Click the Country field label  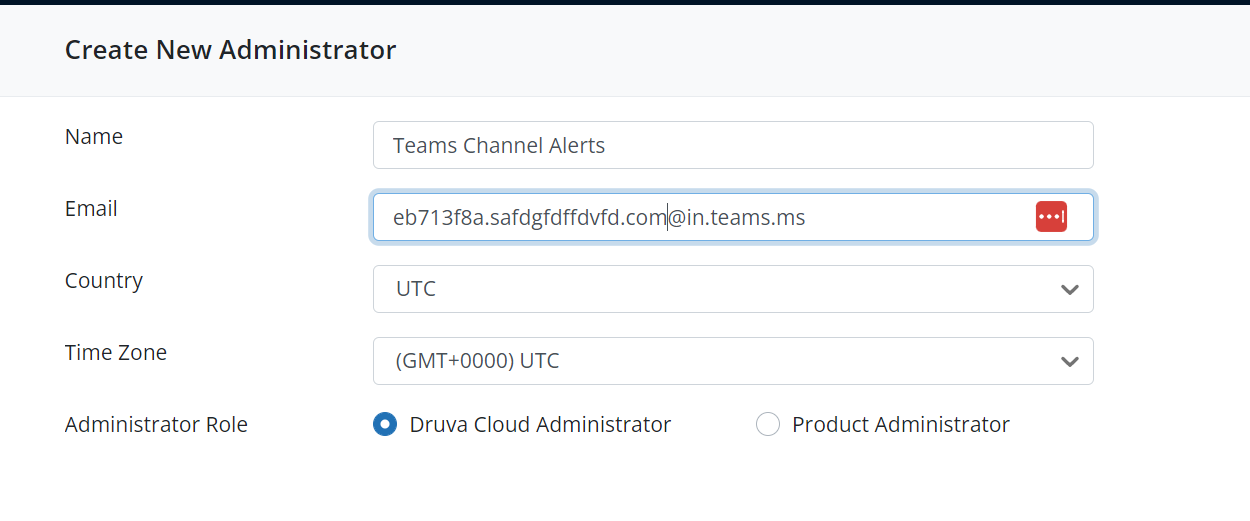104,281
